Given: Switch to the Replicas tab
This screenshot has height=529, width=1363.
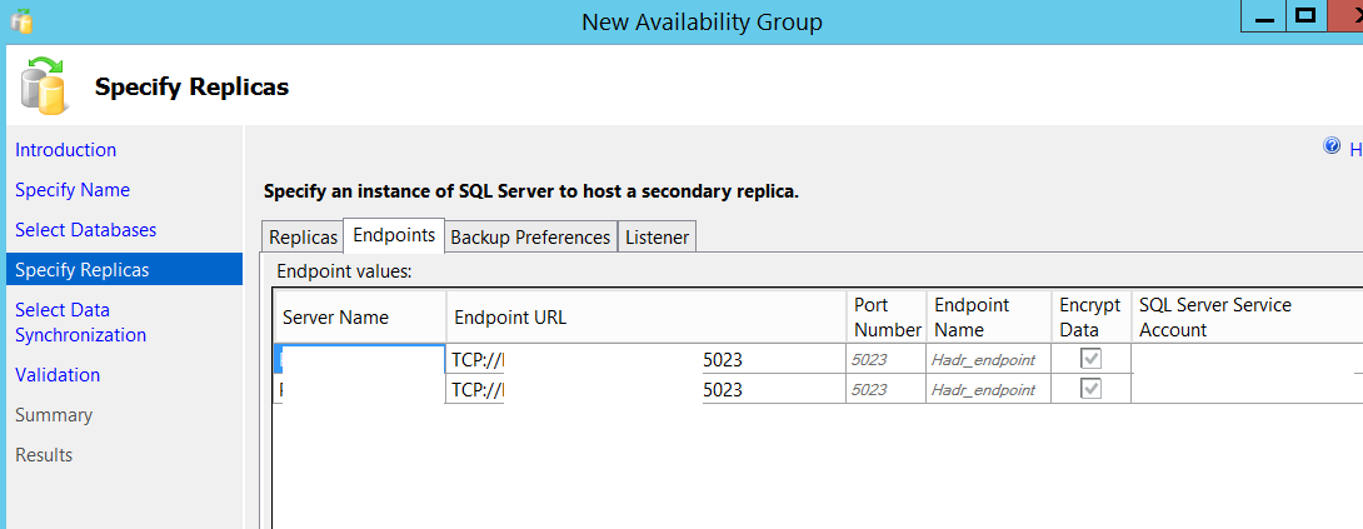Looking at the screenshot, I should (303, 237).
